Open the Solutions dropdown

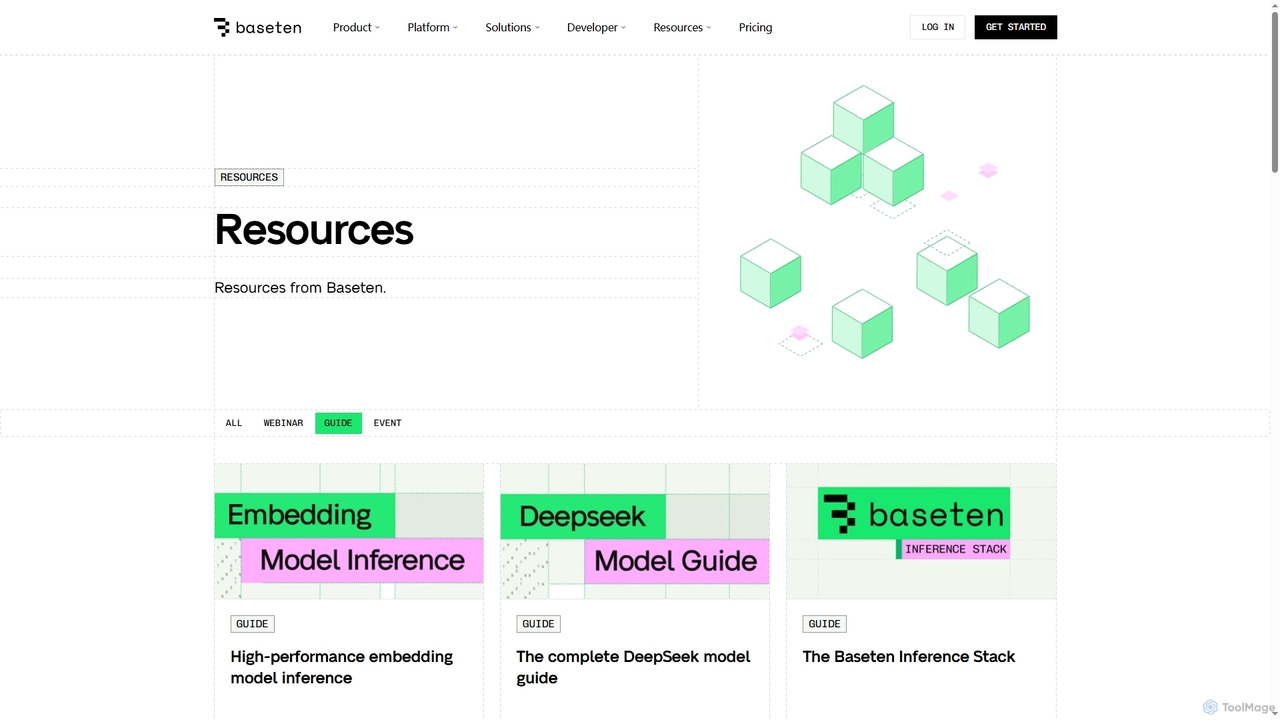coord(512,27)
